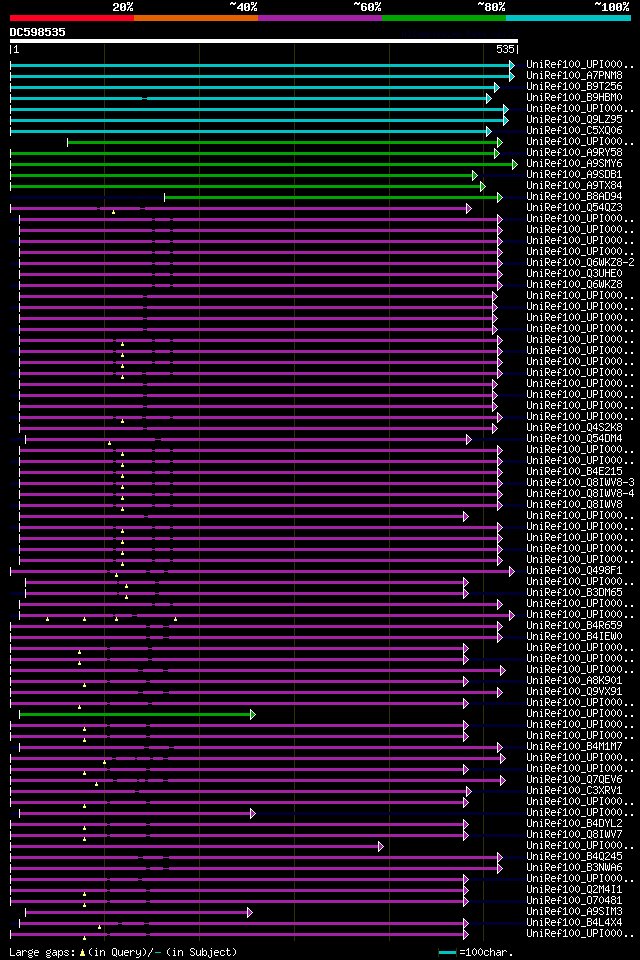Select the UniRef100_B4Q245 label
The height and width of the screenshot is (960, 640).
click(x=574, y=857)
